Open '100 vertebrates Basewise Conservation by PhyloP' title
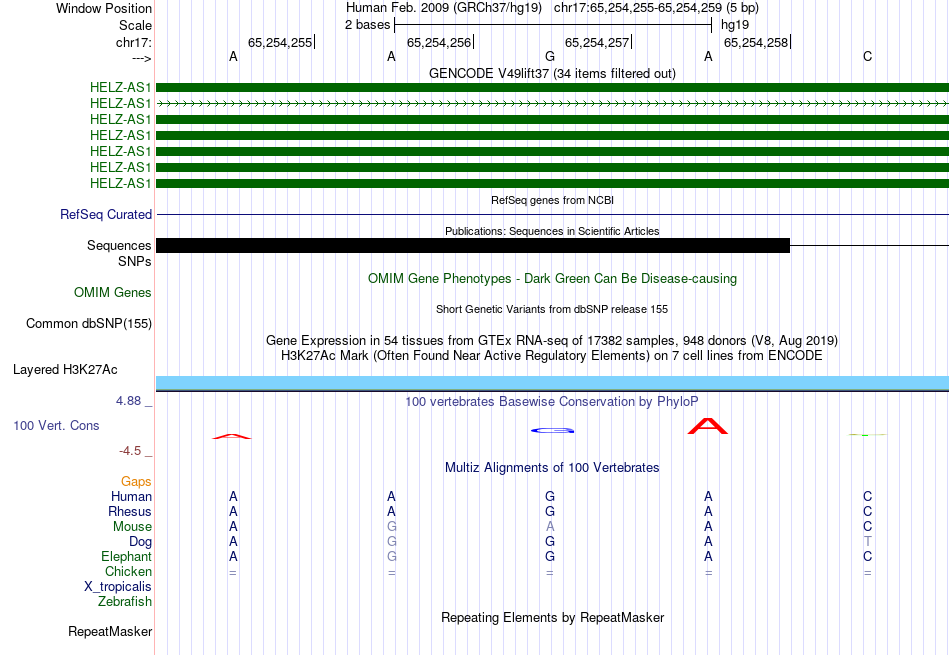 [552, 402]
